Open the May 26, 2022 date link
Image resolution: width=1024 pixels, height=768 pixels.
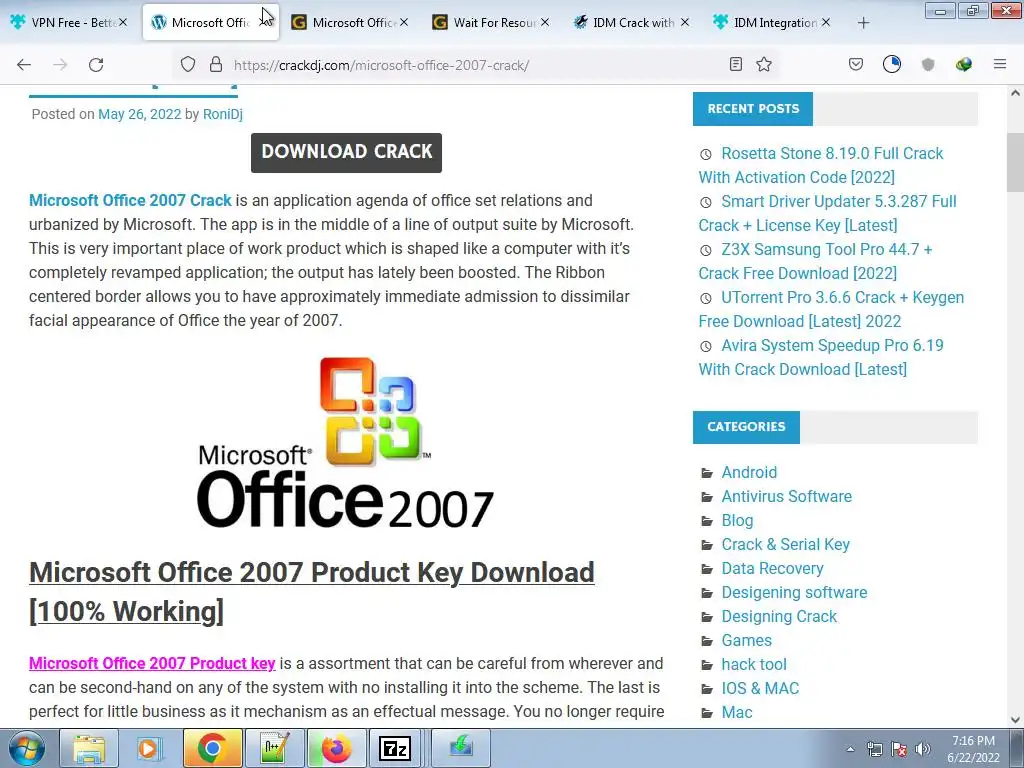click(140, 114)
